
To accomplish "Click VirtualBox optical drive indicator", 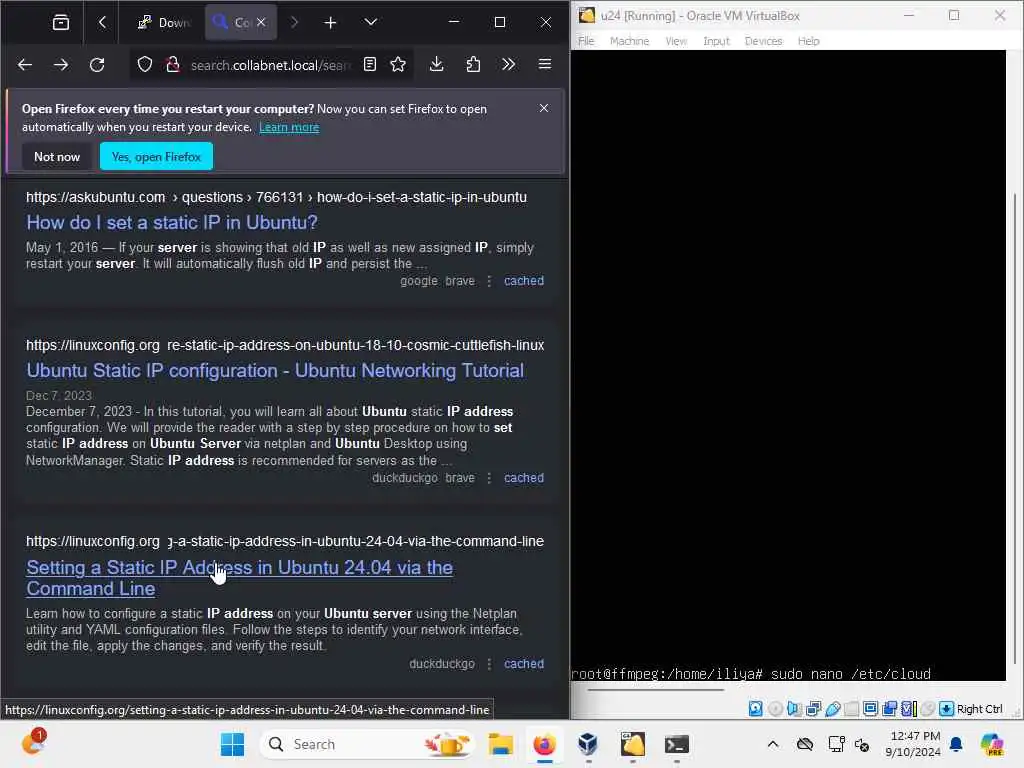I will coord(775,709).
